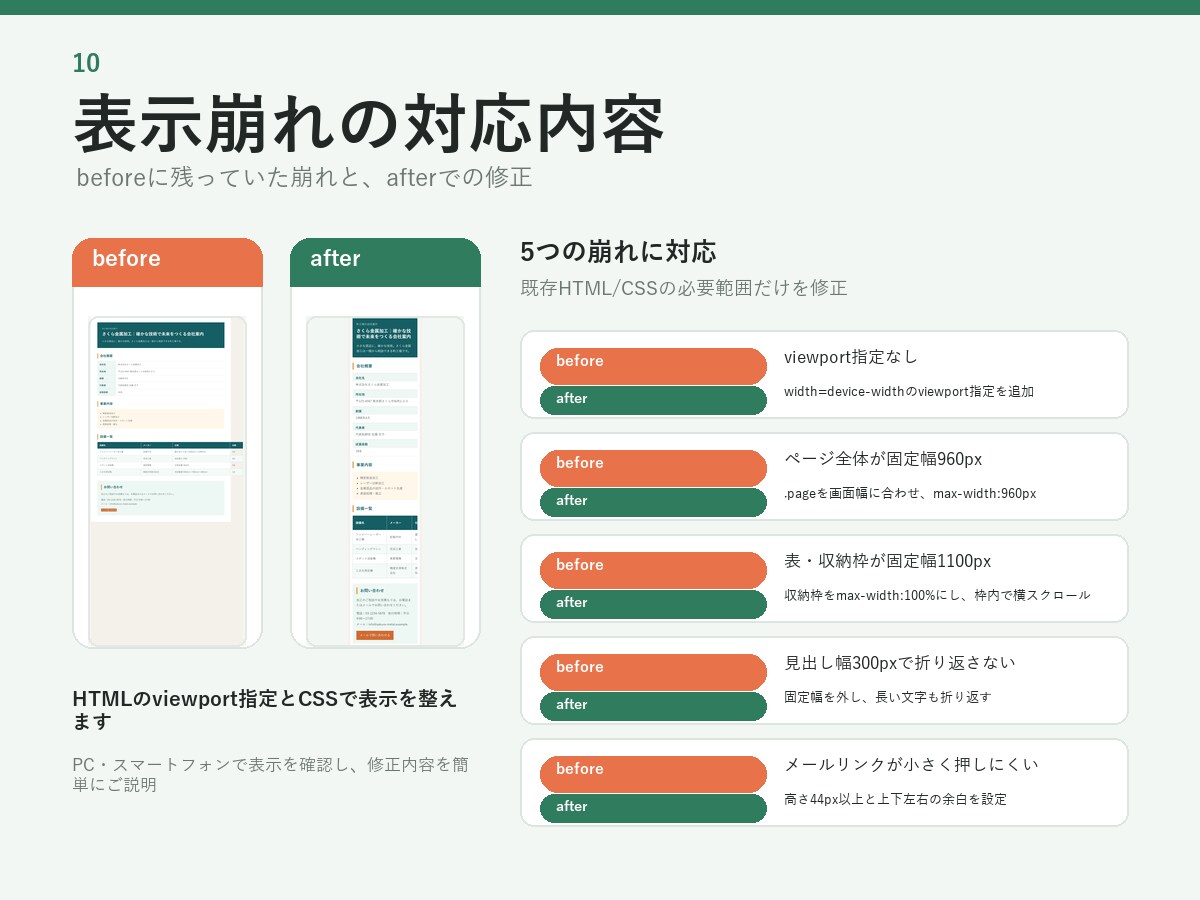This screenshot has width=1200, height=900.
Task: Click subtitle beforeに残っていた崩れと、afterでの修正
Action: point(304,178)
